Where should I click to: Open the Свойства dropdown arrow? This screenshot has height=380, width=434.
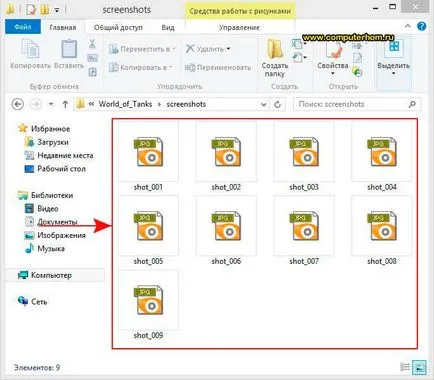tap(333, 73)
